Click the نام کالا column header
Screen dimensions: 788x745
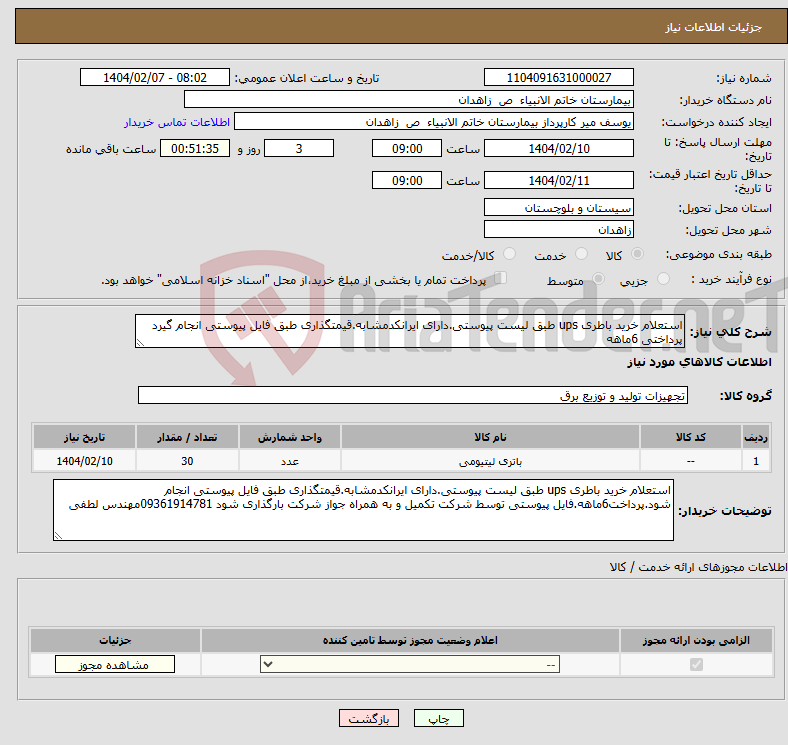(x=490, y=437)
